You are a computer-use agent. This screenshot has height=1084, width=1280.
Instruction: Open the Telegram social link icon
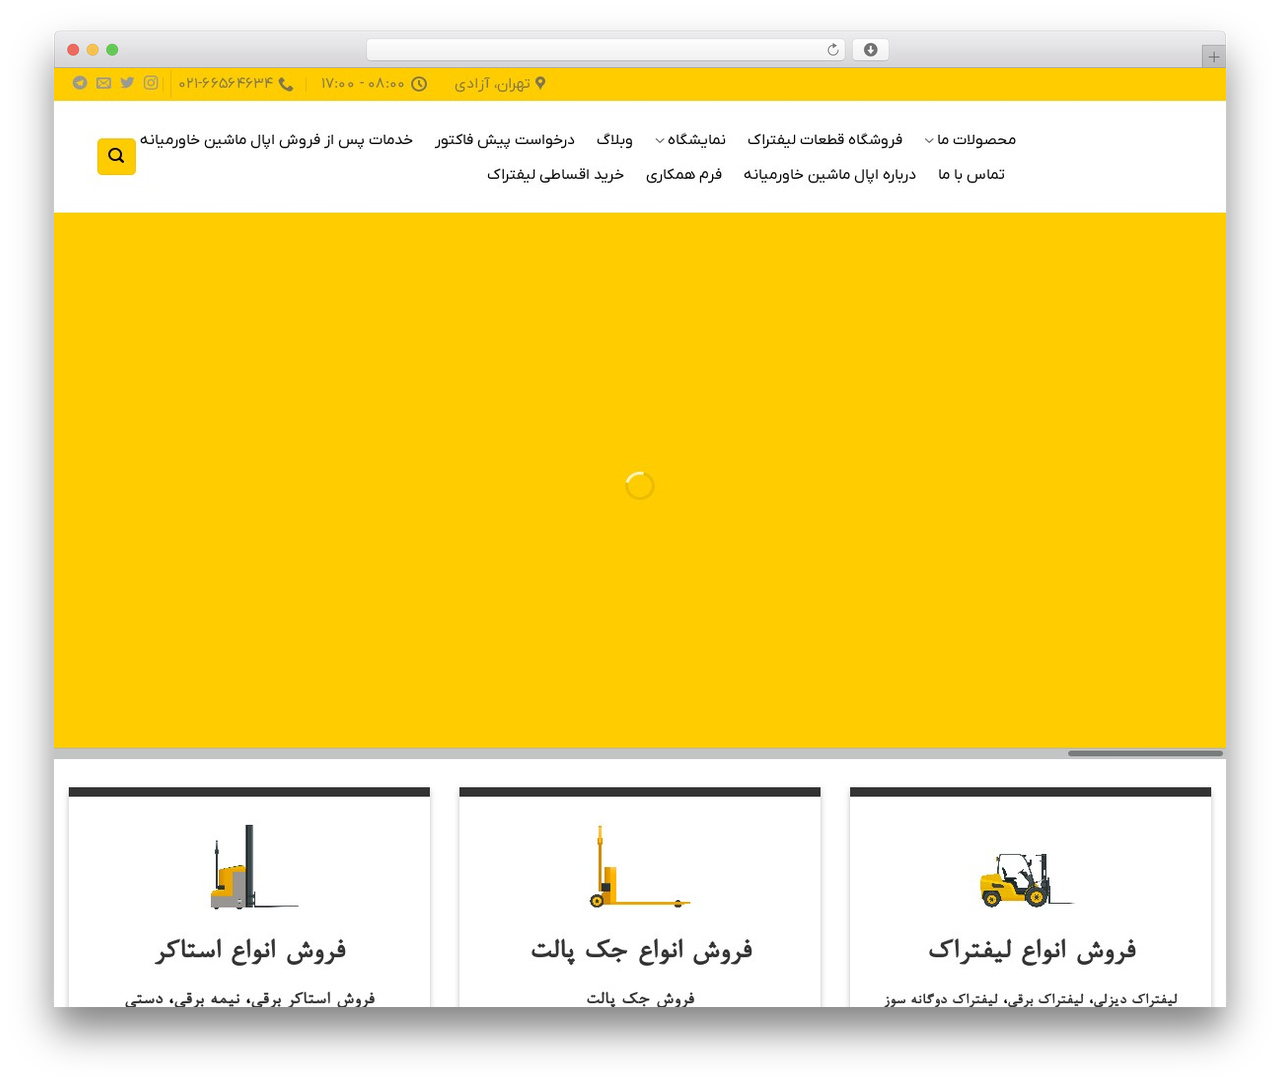click(80, 83)
